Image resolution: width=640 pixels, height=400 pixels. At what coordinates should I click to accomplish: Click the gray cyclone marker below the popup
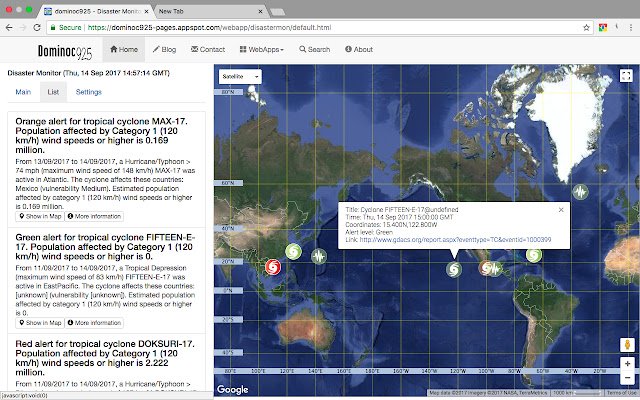coord(453,269)
